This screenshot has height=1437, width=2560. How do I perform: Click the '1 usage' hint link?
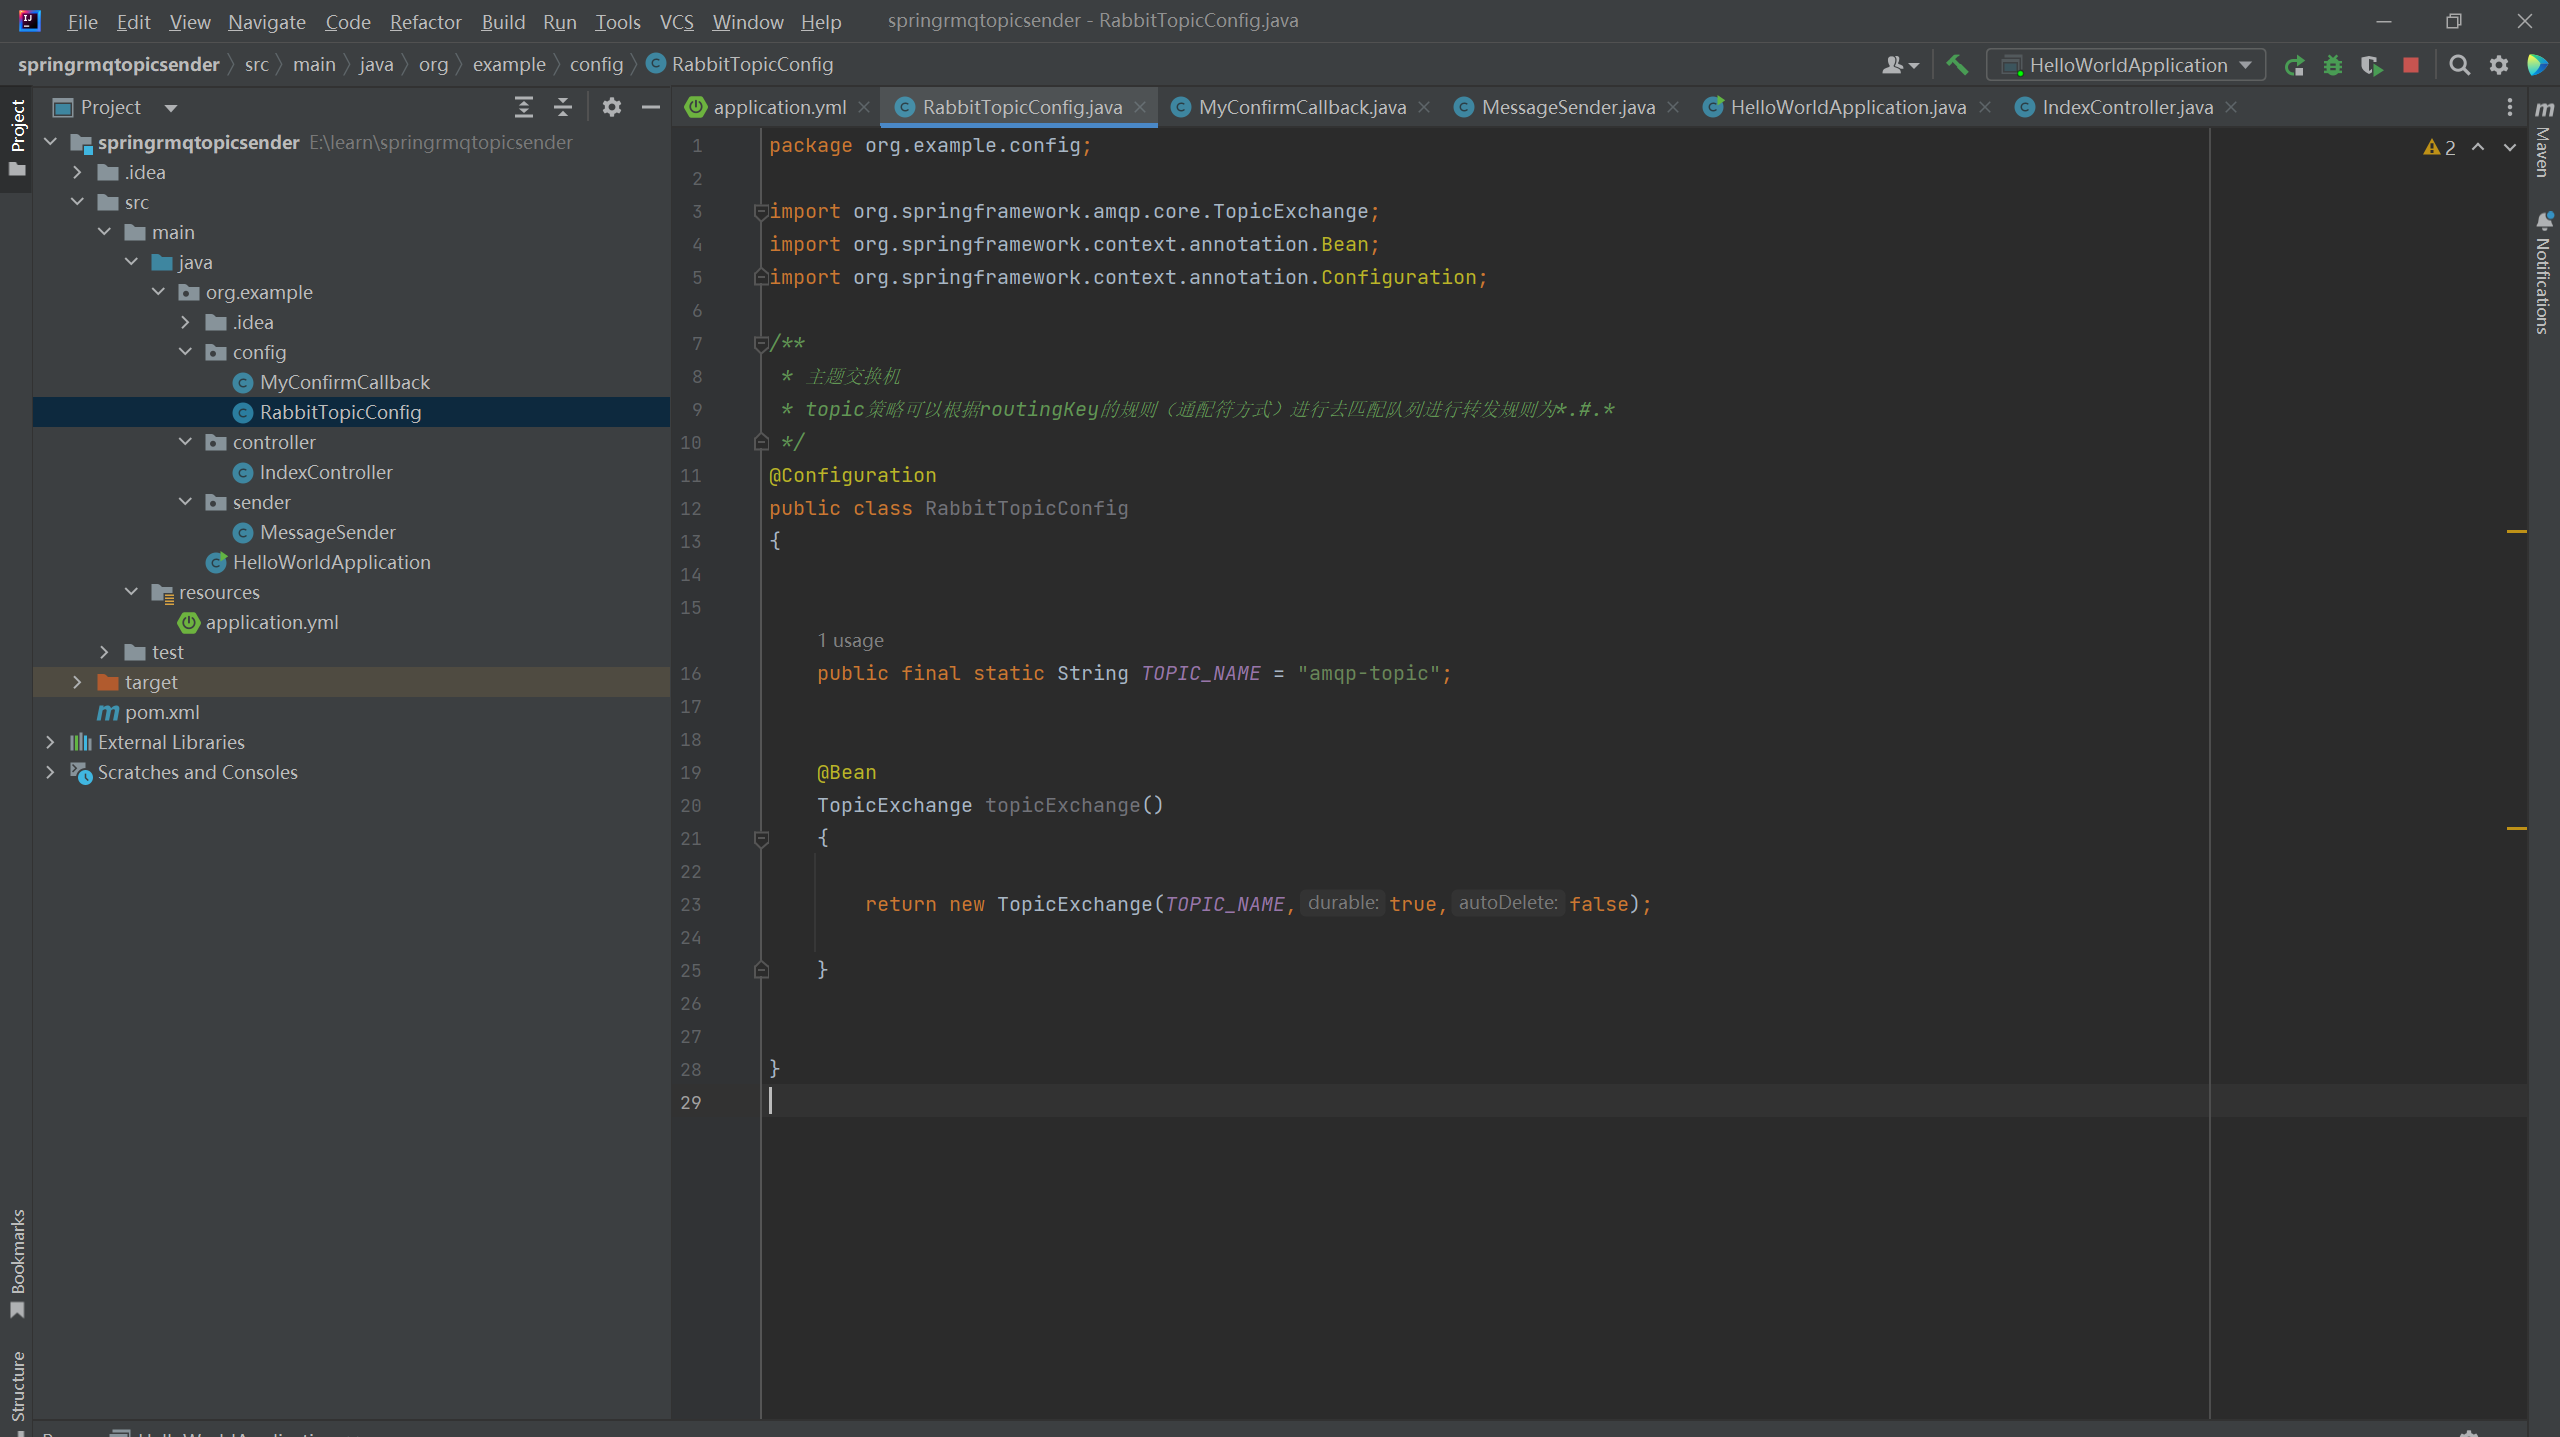pyautogui.click(x=851, y=640)
